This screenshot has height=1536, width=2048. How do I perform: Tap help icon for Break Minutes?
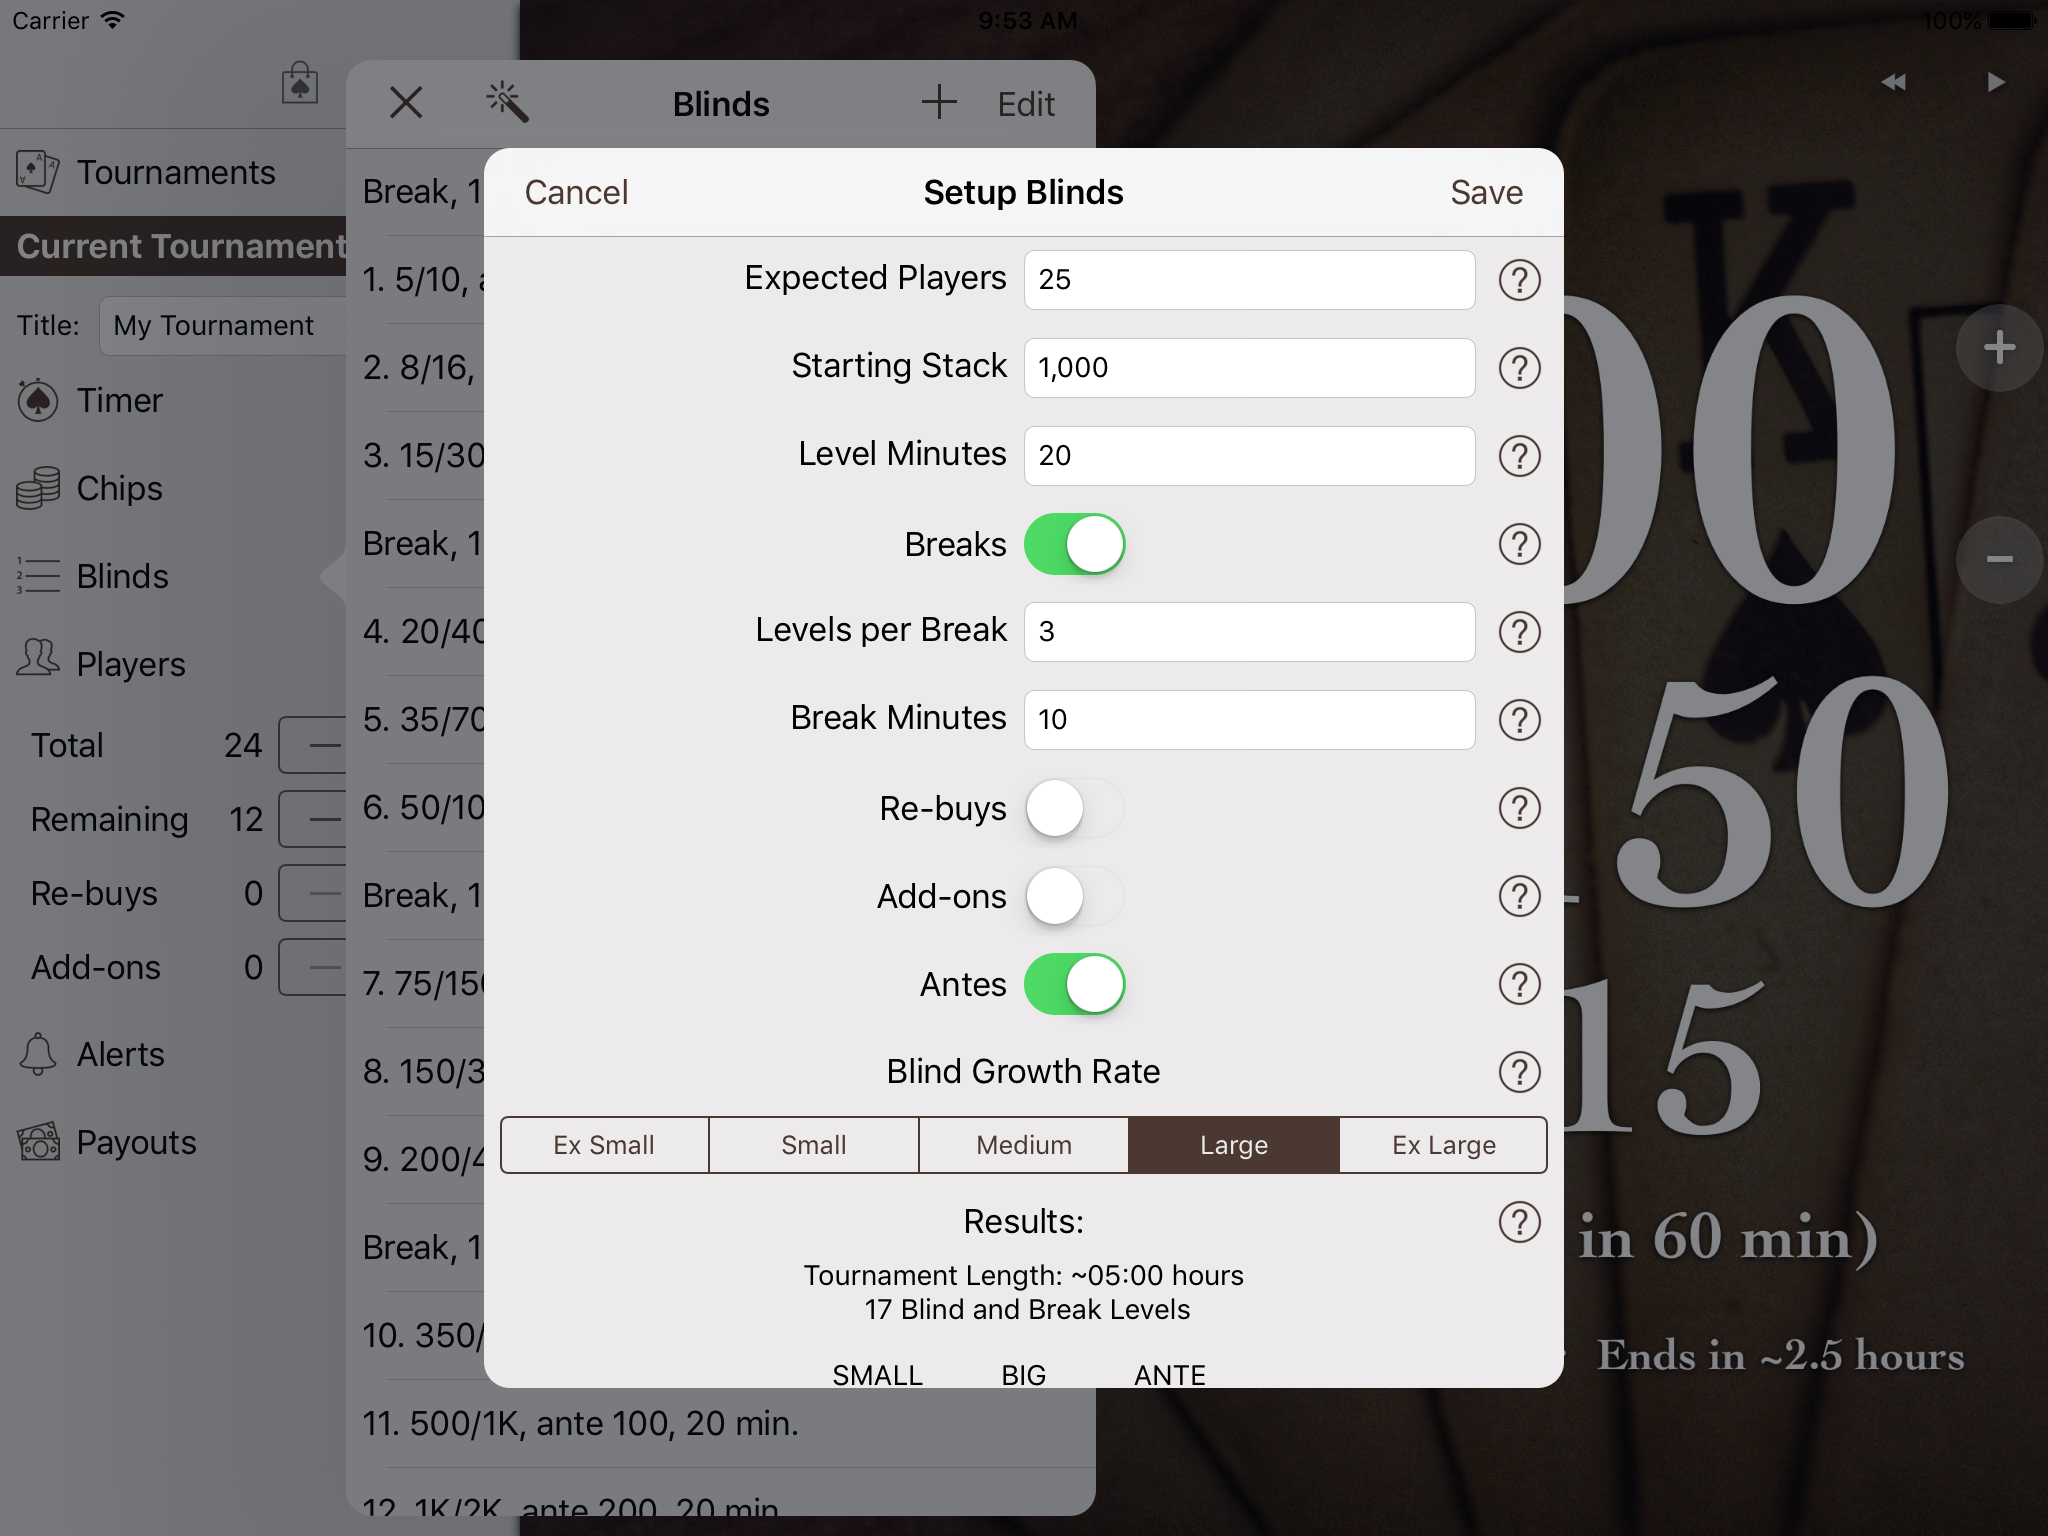point(1519,720)
